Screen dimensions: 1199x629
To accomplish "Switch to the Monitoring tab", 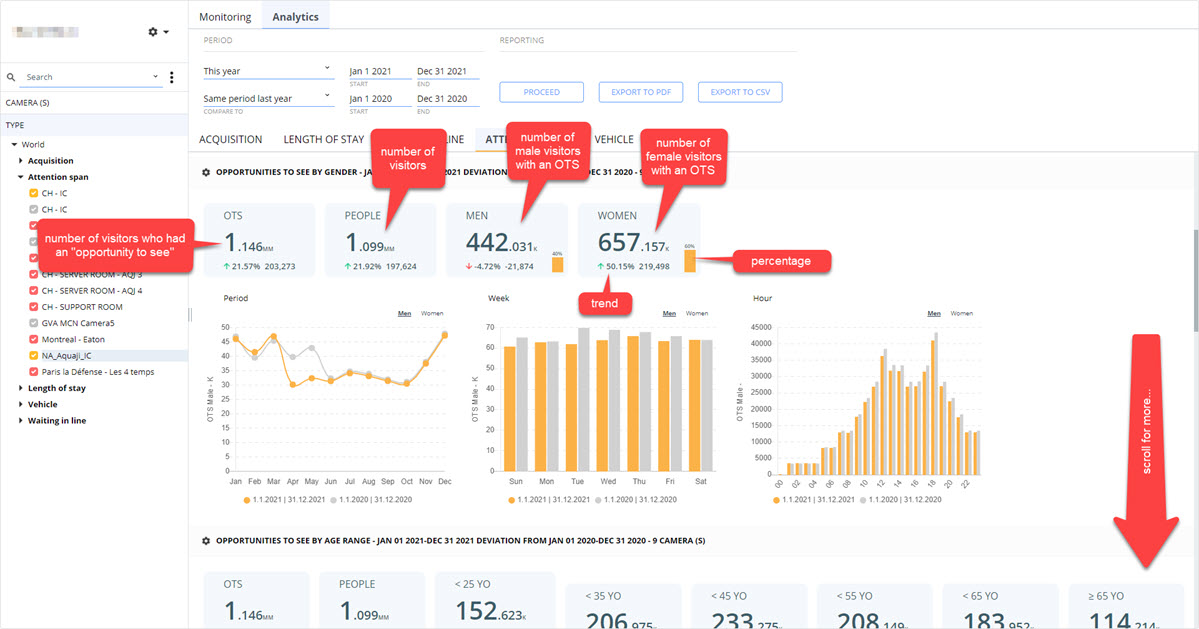I will (225, 17).
